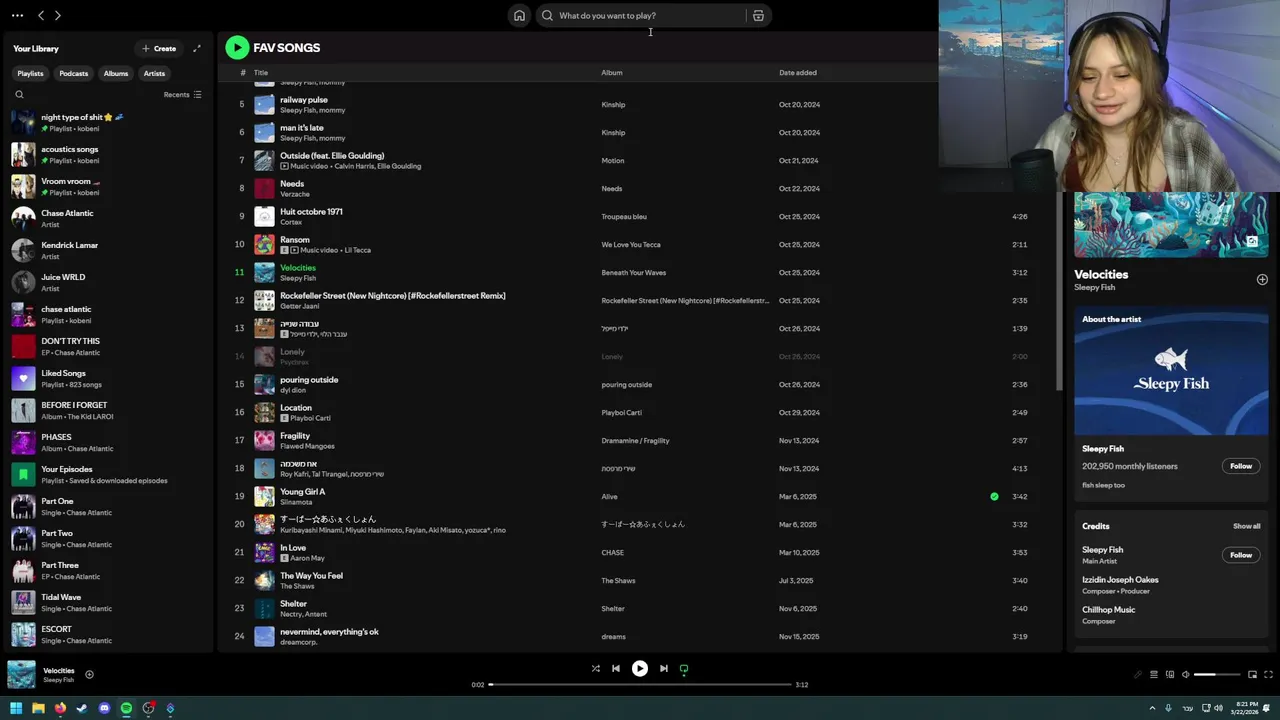Seek in the song progress bar
The height and width of the screenshot is (720, 1280).
640,684
